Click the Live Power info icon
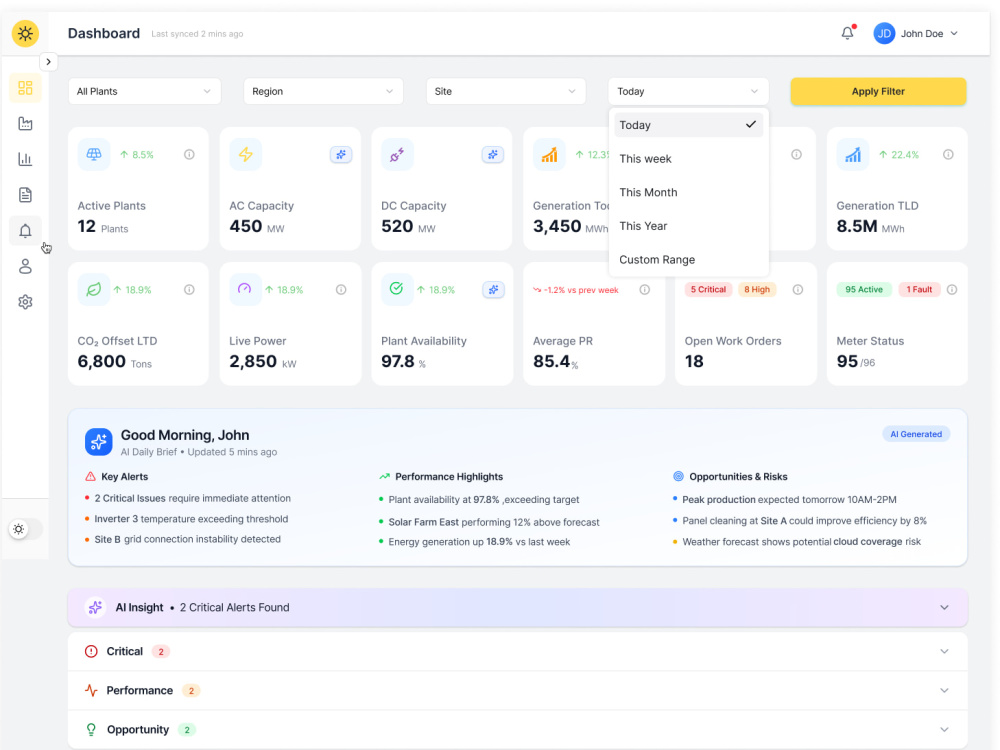Screen dimensions: 1000x750 coord(341,290)
